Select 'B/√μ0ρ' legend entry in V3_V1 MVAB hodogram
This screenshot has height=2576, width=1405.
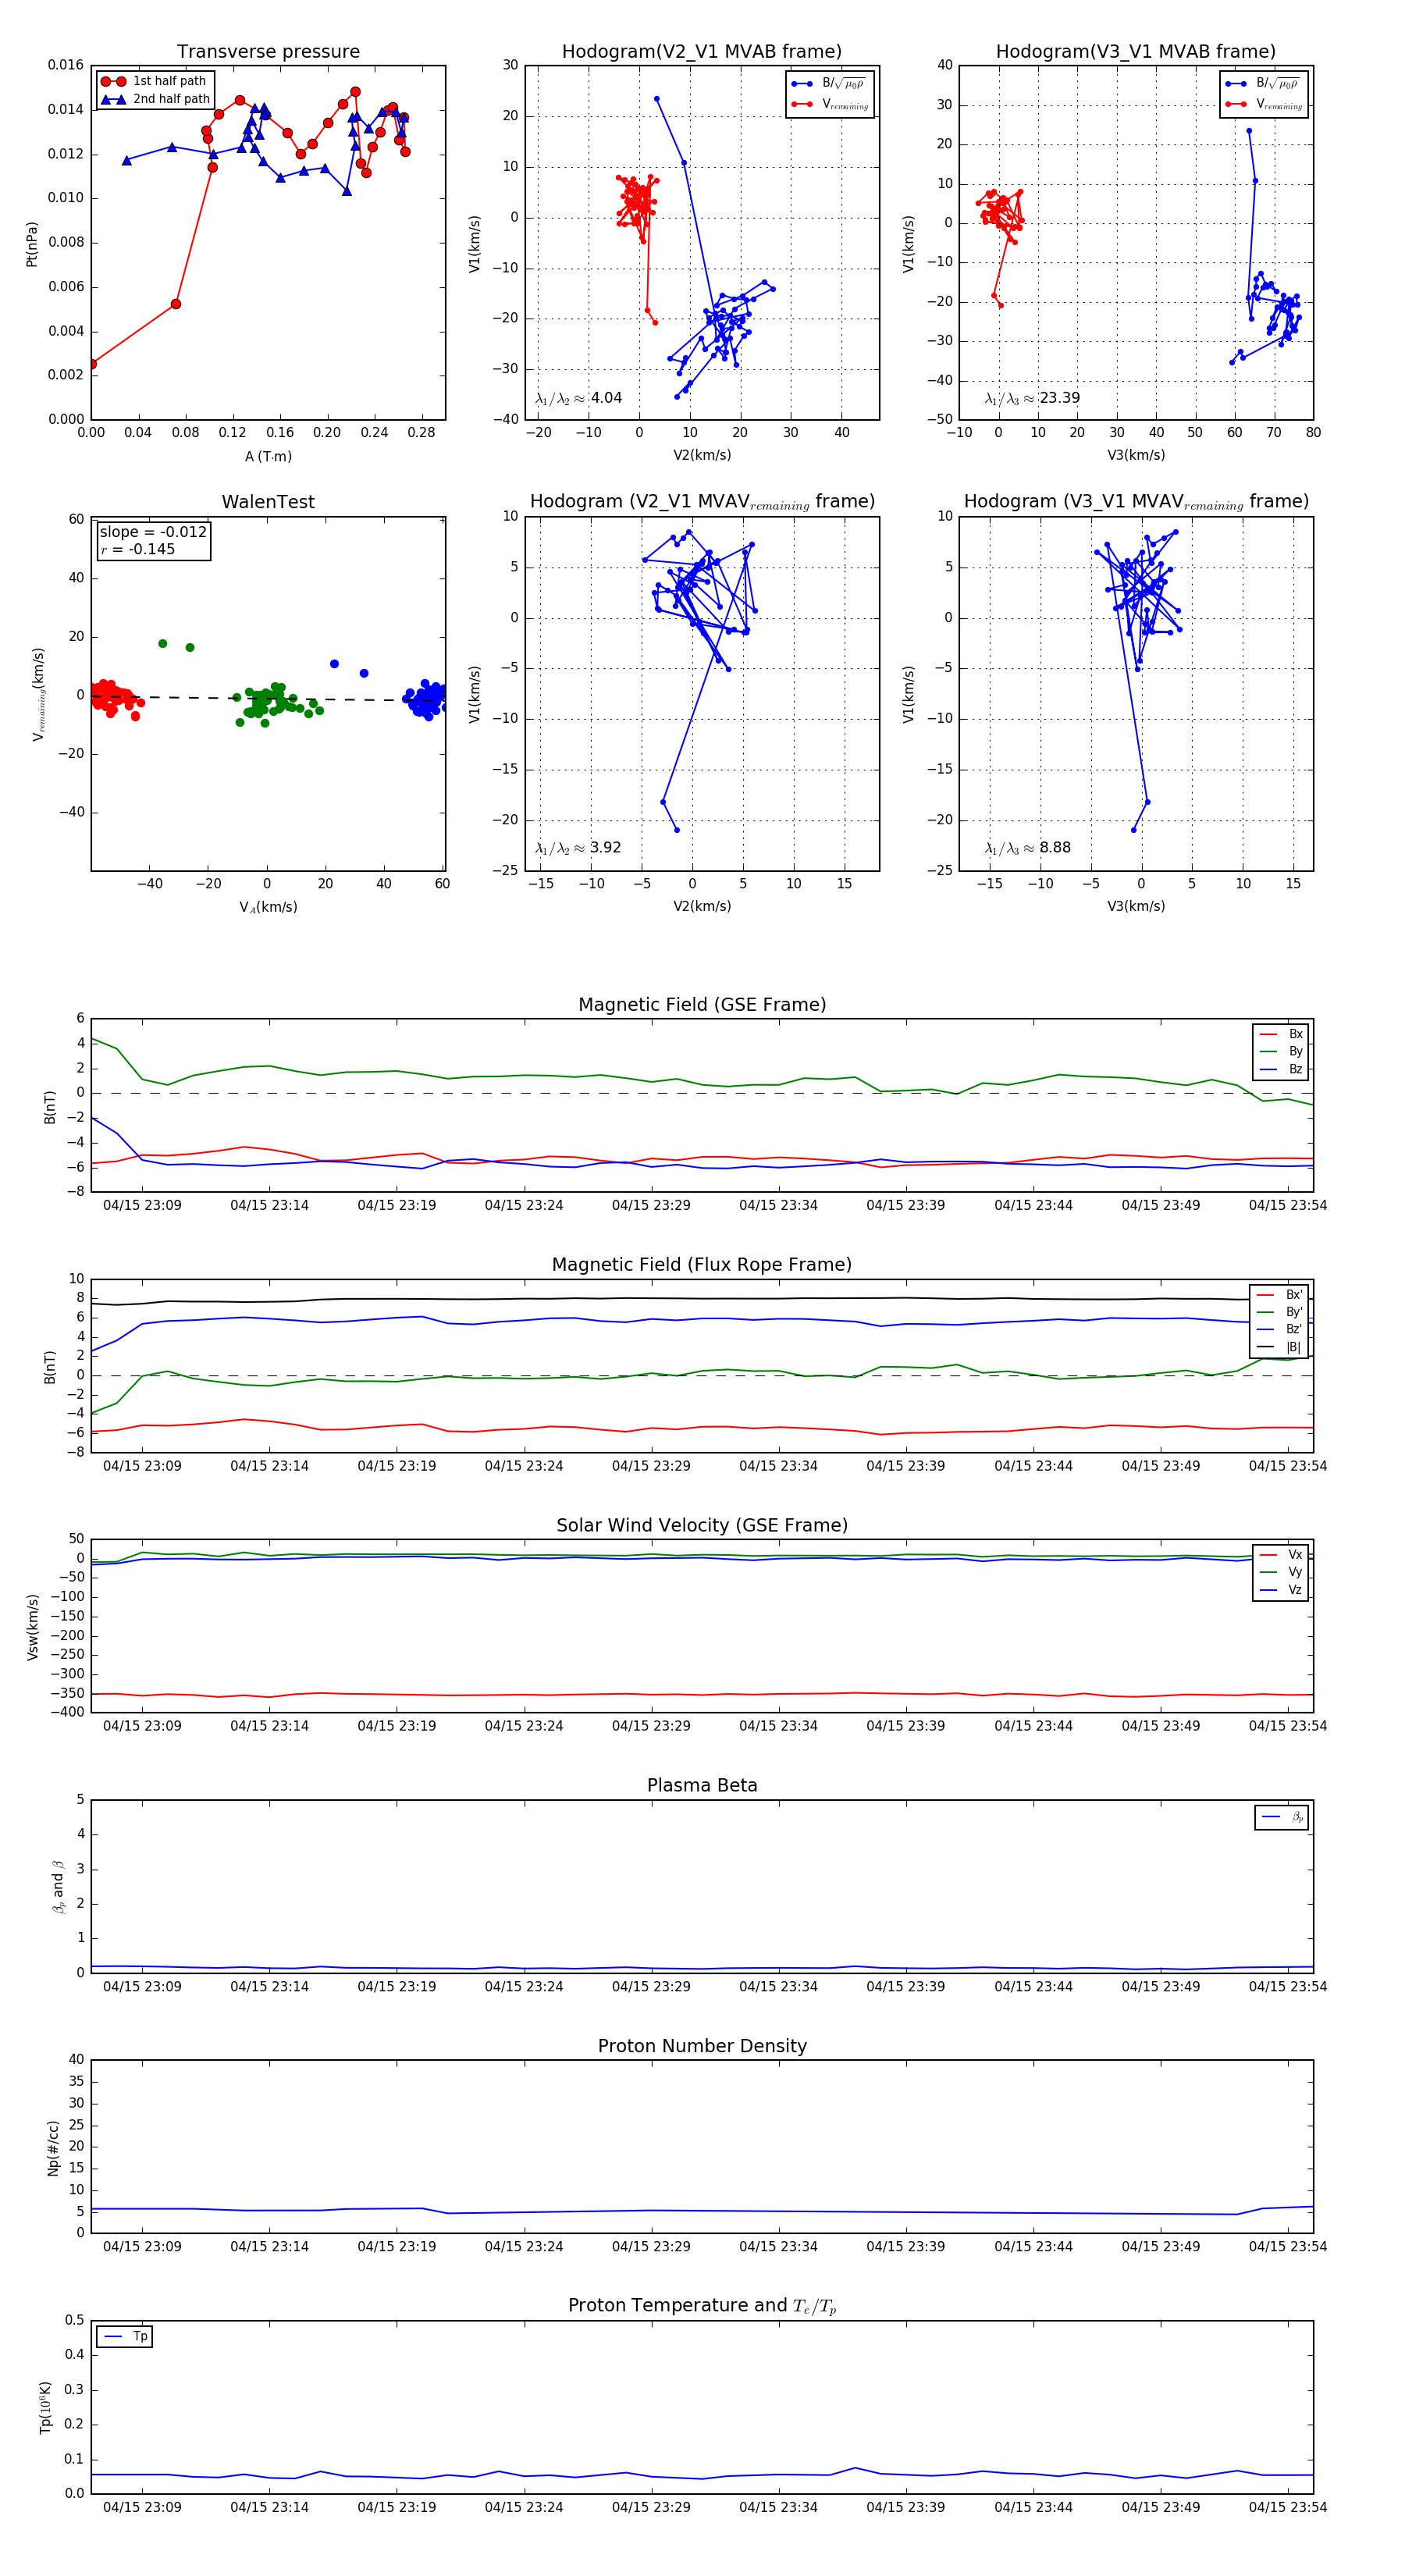coord(1263,84)
